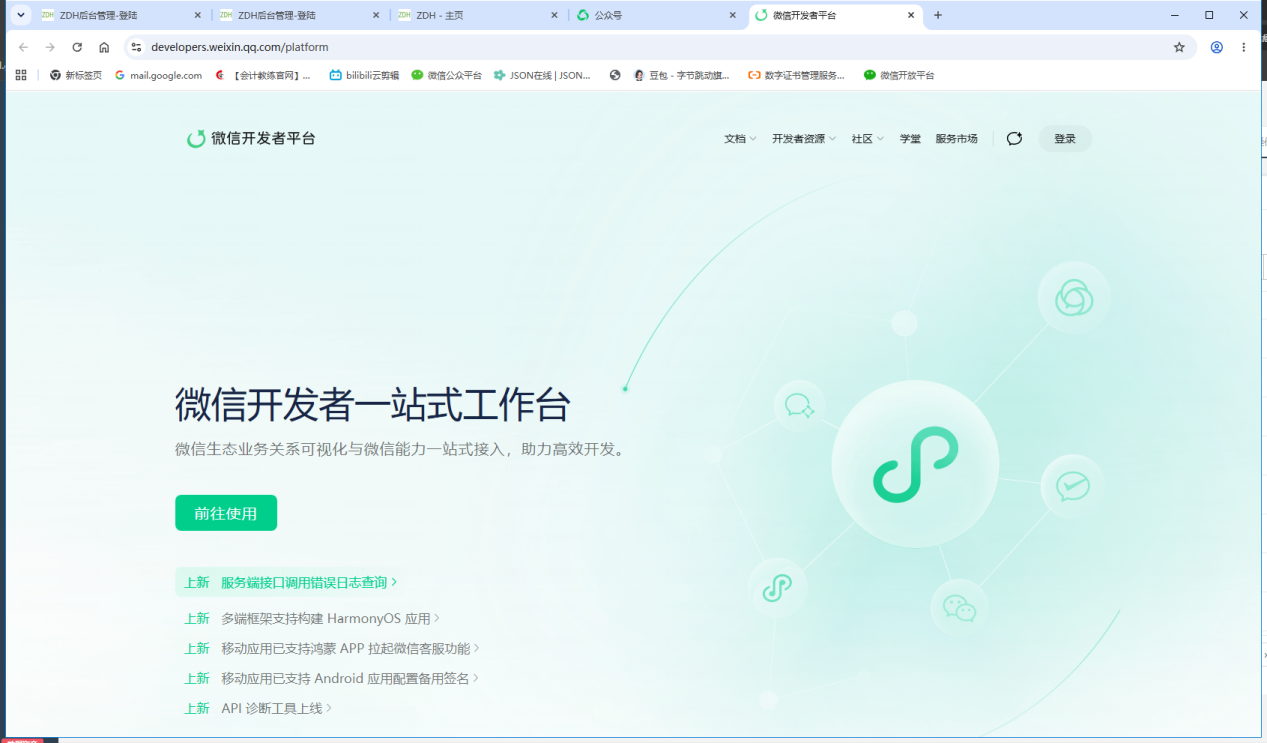Switch to the 公众号 tab
This screenshot has width=1267, height=743.
pyautogui.click(x=657, y=15)
